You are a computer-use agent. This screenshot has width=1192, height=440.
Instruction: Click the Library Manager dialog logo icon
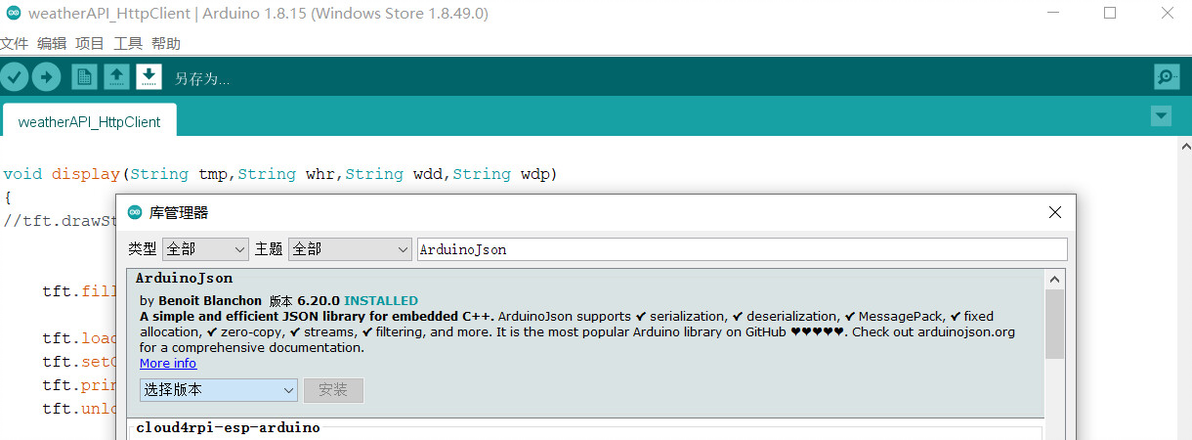point(135,212)
